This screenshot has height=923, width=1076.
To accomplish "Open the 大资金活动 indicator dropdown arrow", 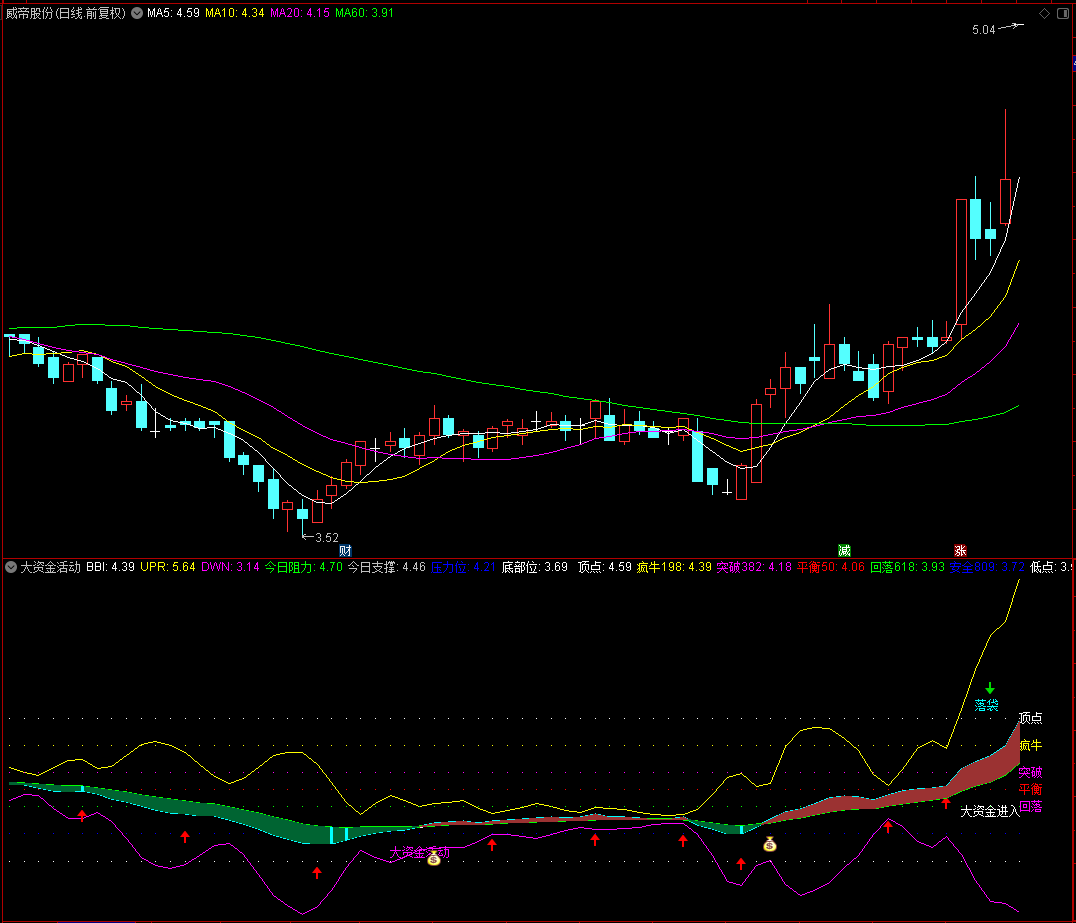I will point(11,567).
